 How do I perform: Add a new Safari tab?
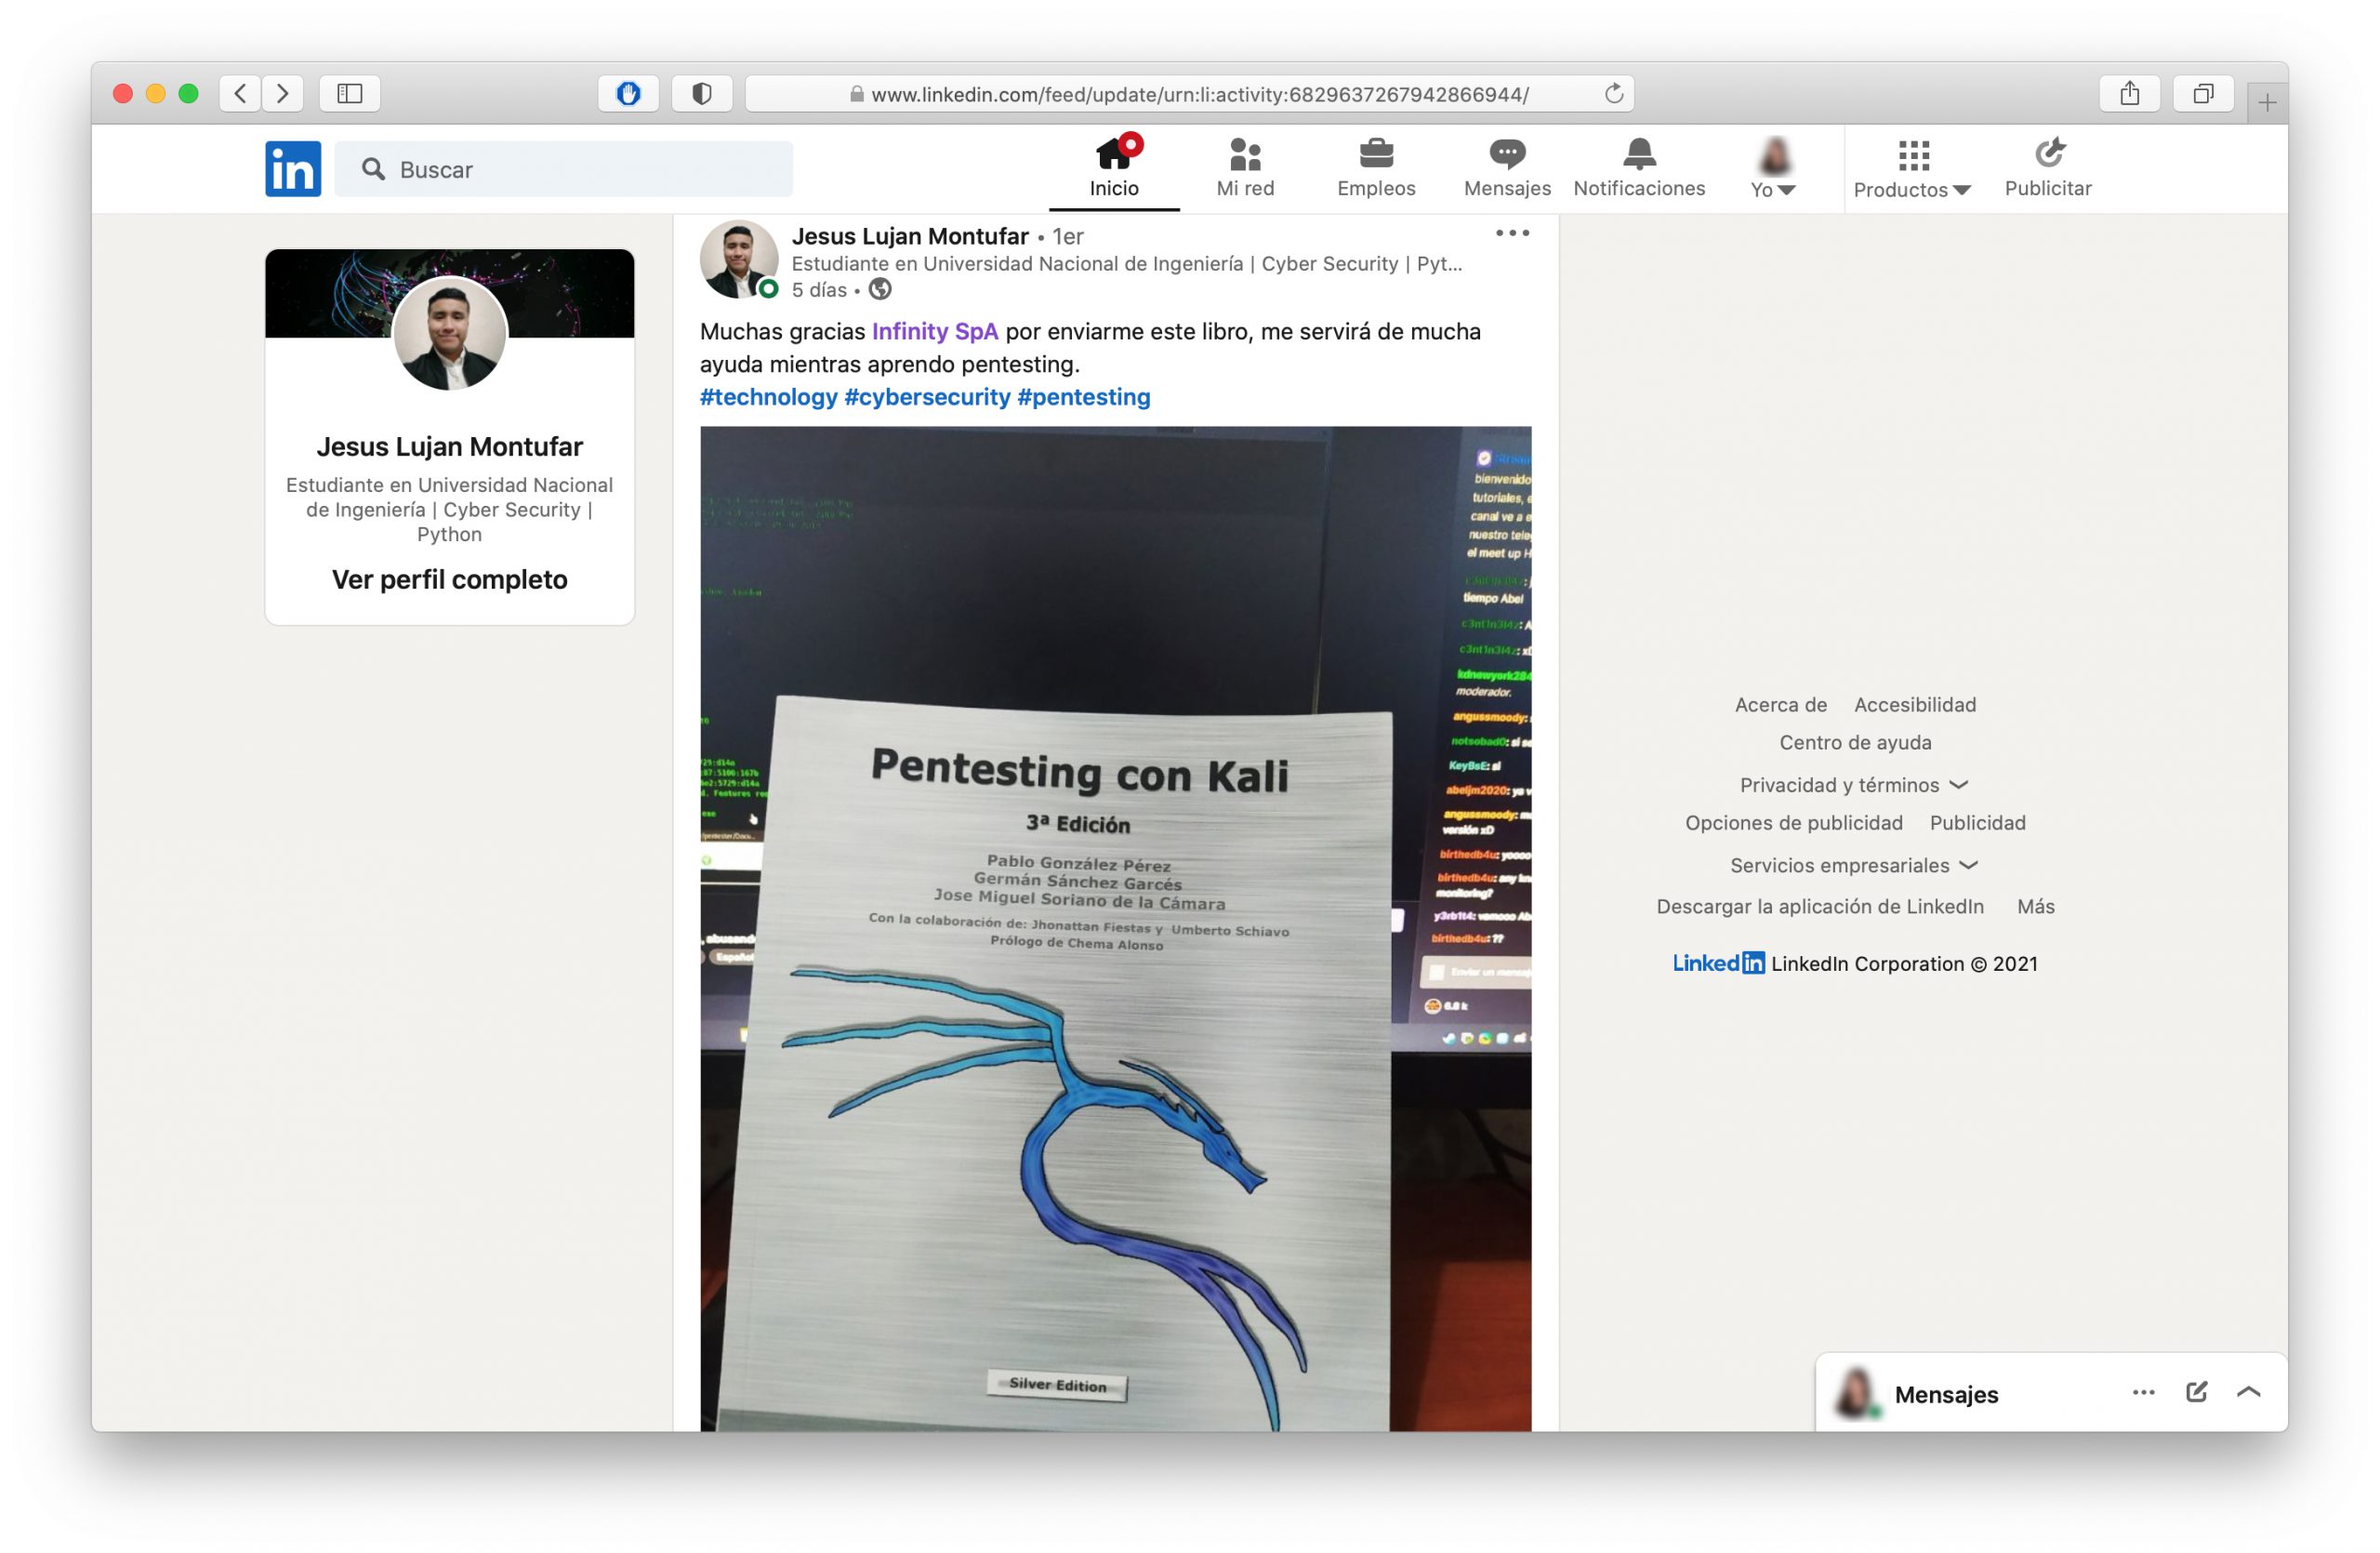(2267, 102)
